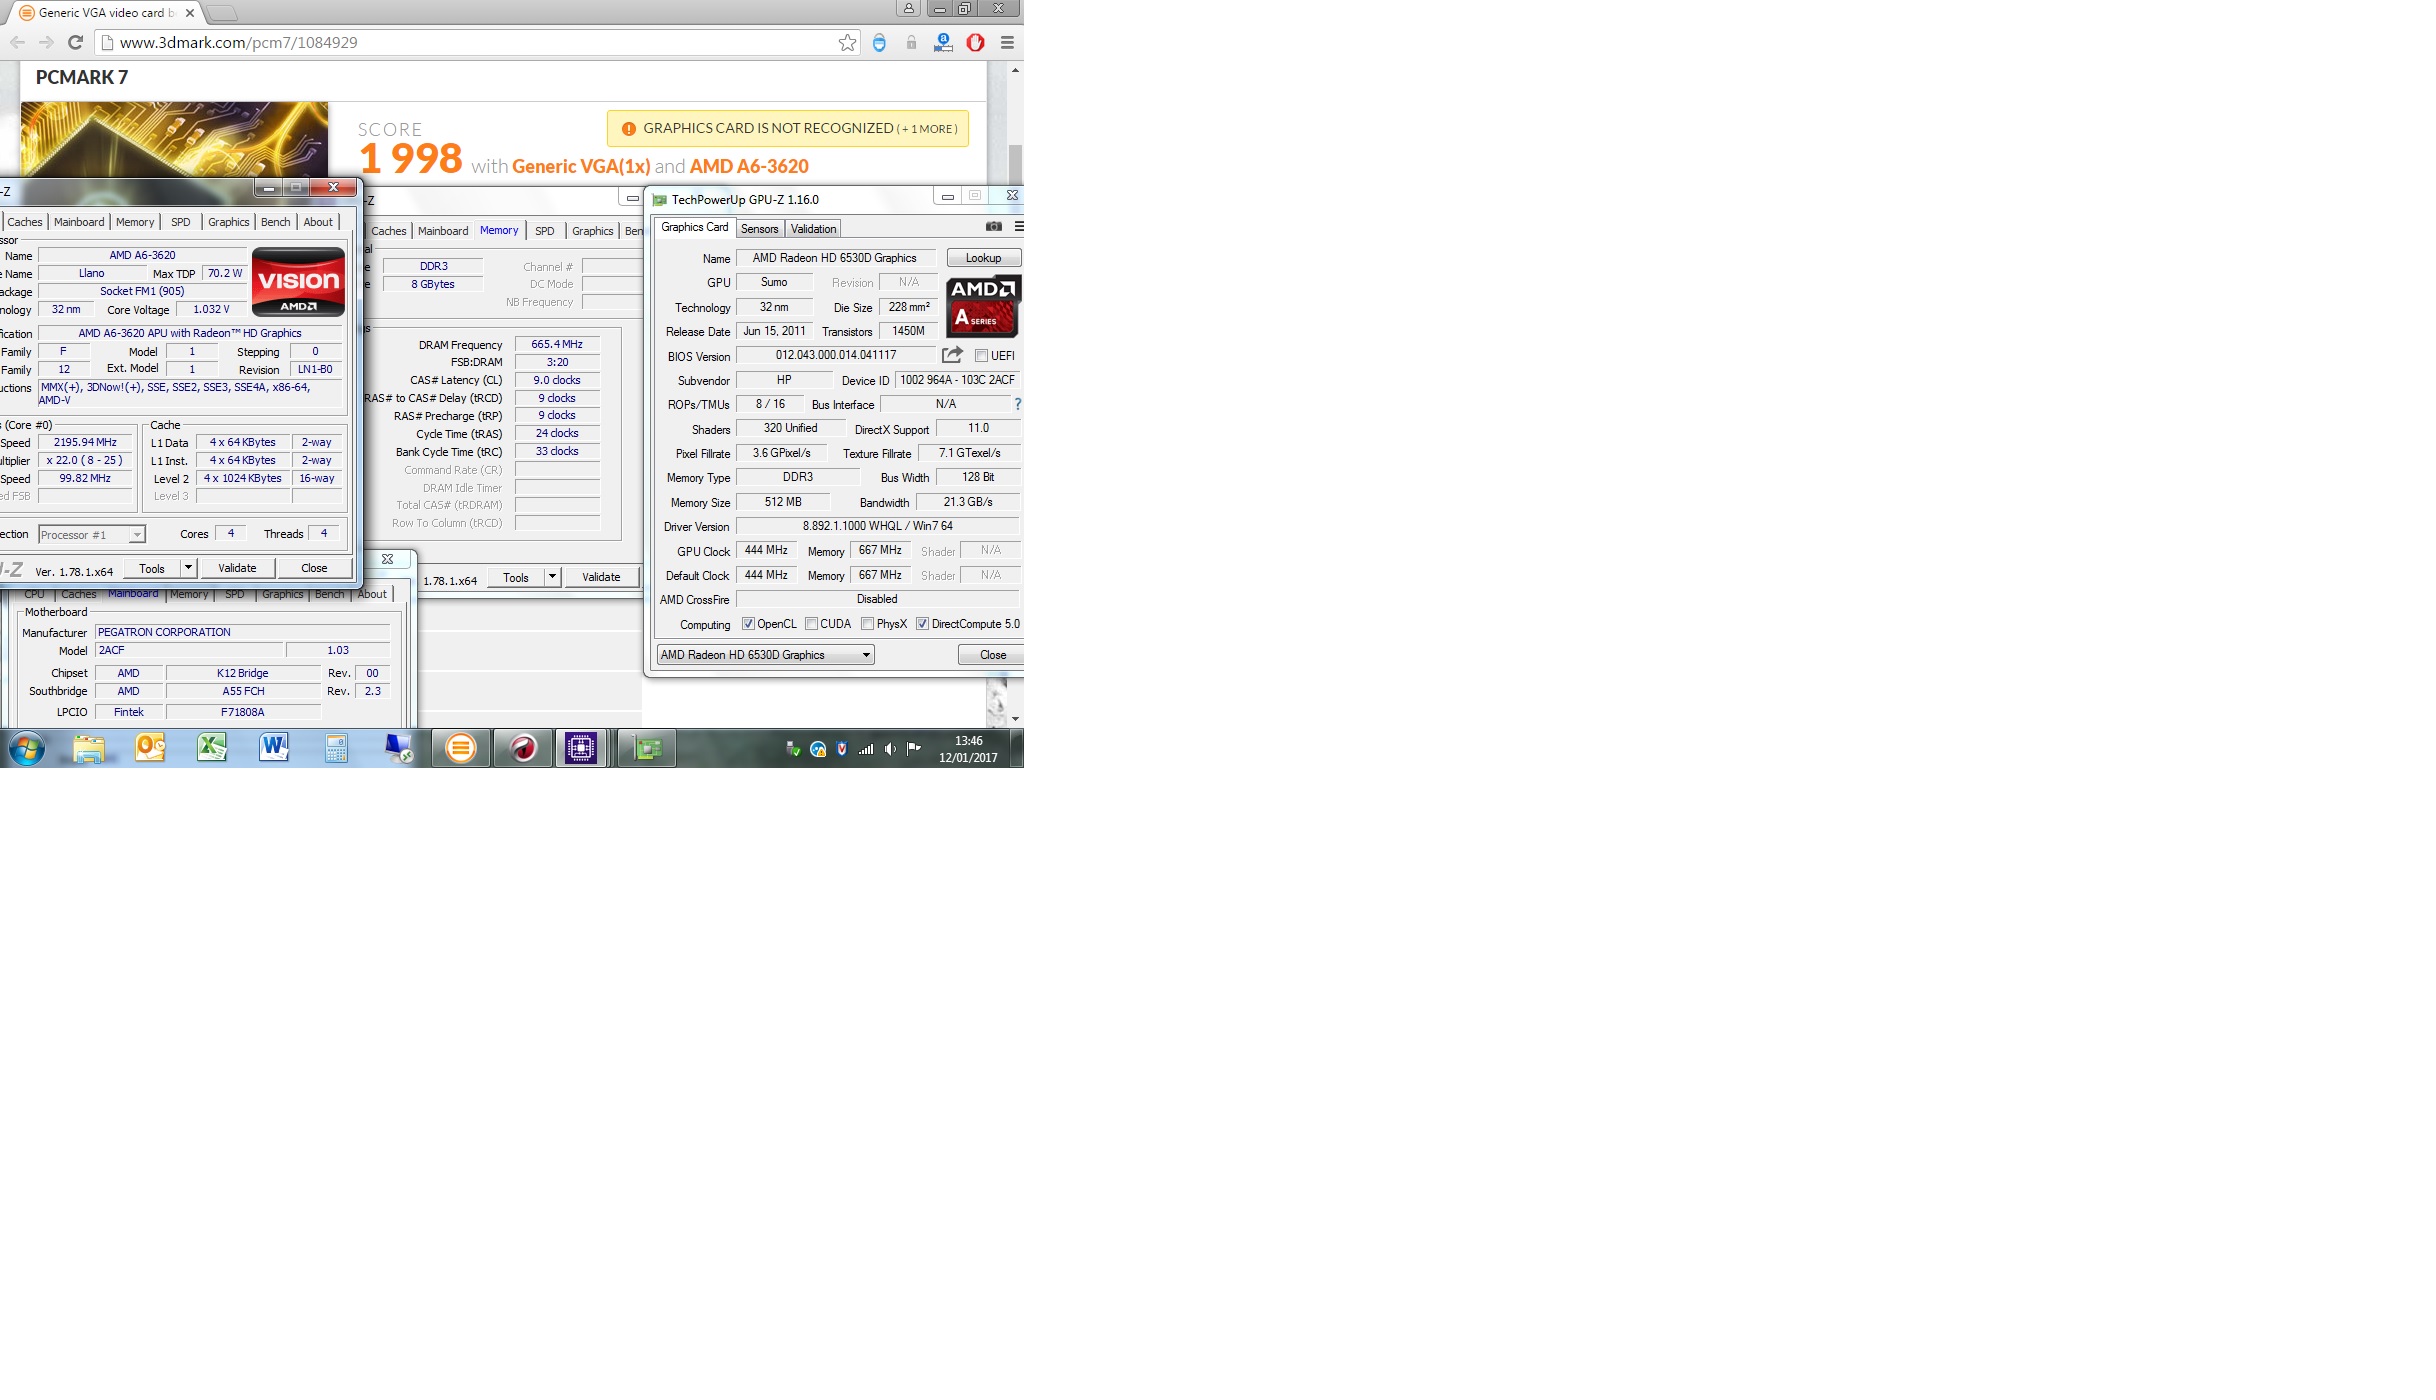Click the DRAM Frequency 665.4 MHz value

click(x=557, y=344)
